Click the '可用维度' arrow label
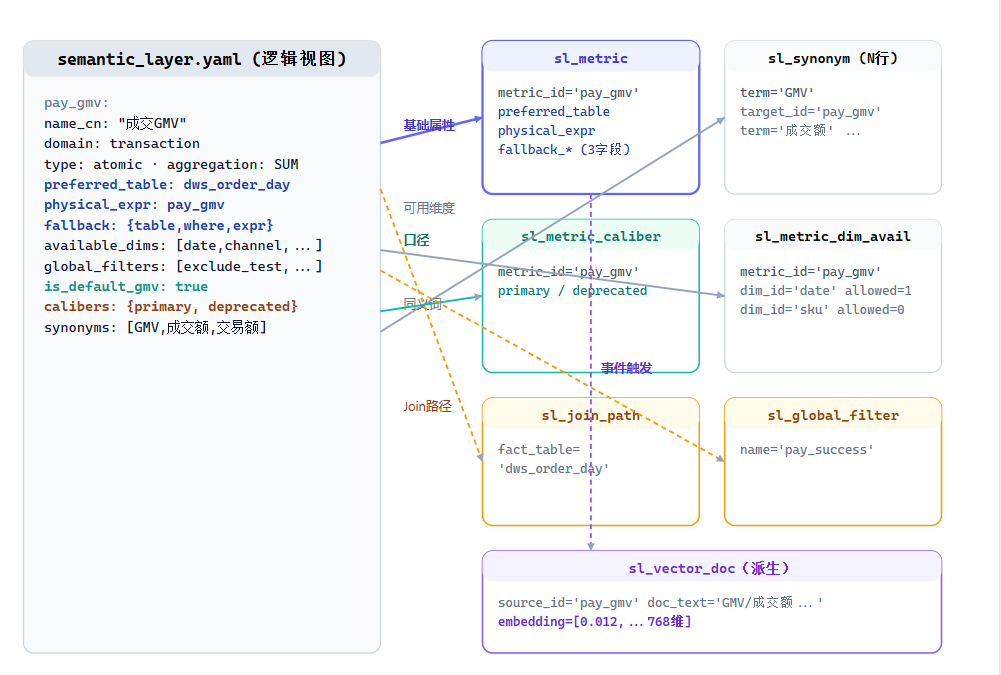 point(429,208)
